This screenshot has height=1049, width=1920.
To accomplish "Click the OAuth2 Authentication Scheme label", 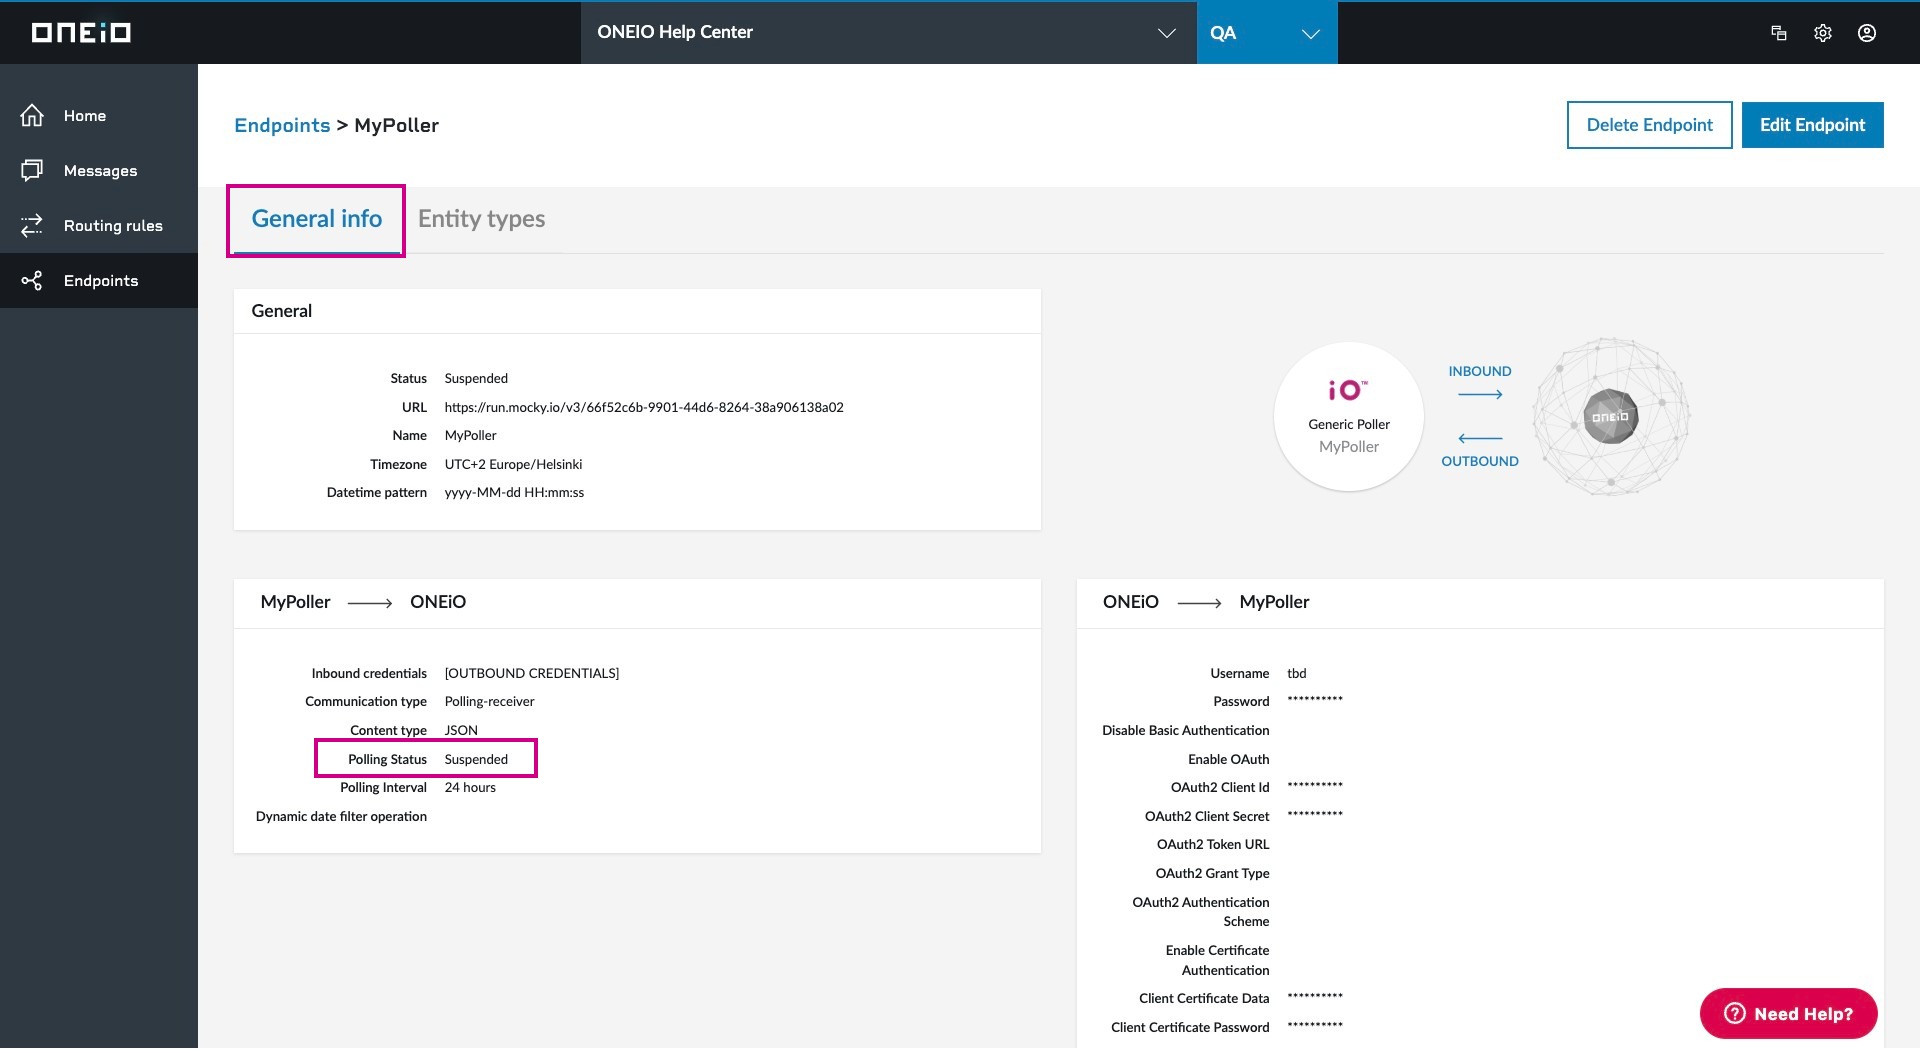I will [1200, 912].
